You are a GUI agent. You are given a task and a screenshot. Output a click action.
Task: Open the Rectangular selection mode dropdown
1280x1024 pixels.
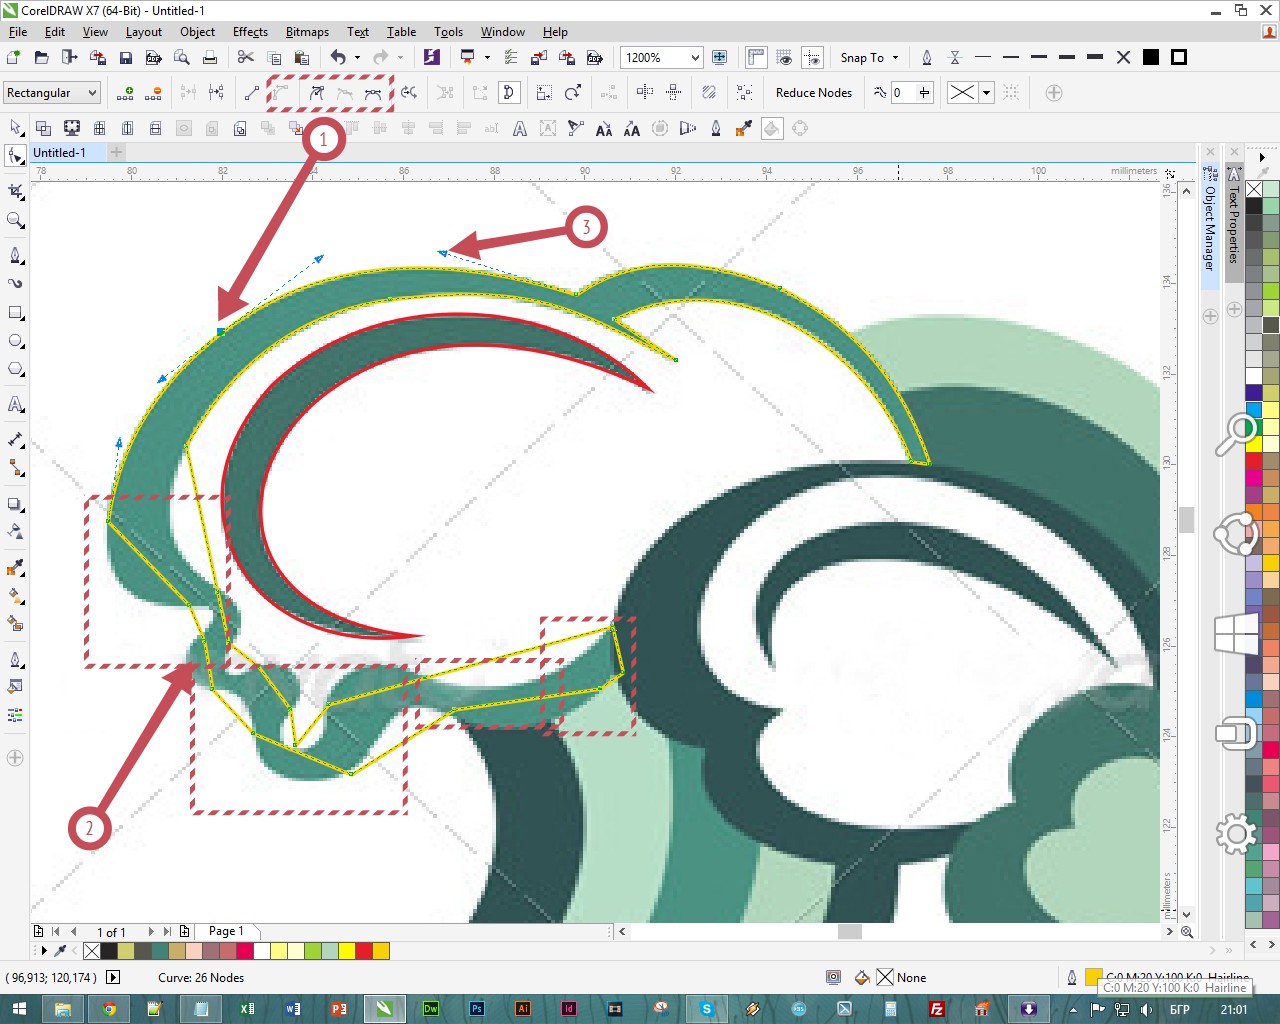[x=52, y=93]
